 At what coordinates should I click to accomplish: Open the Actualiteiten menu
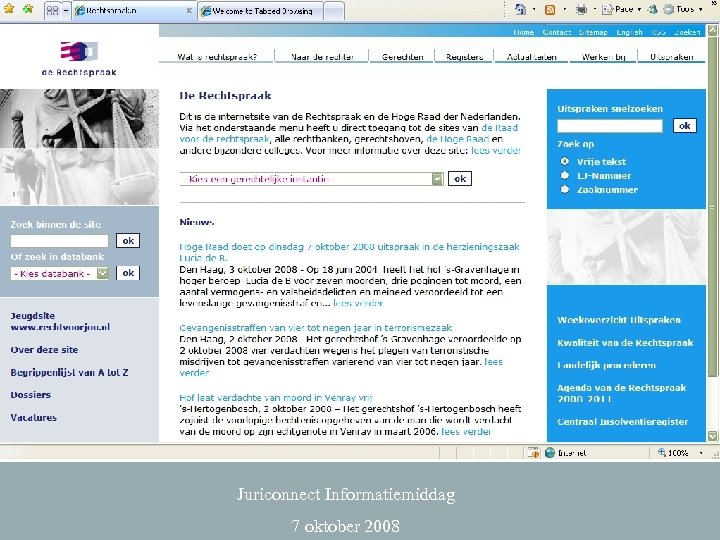point(532,57)
